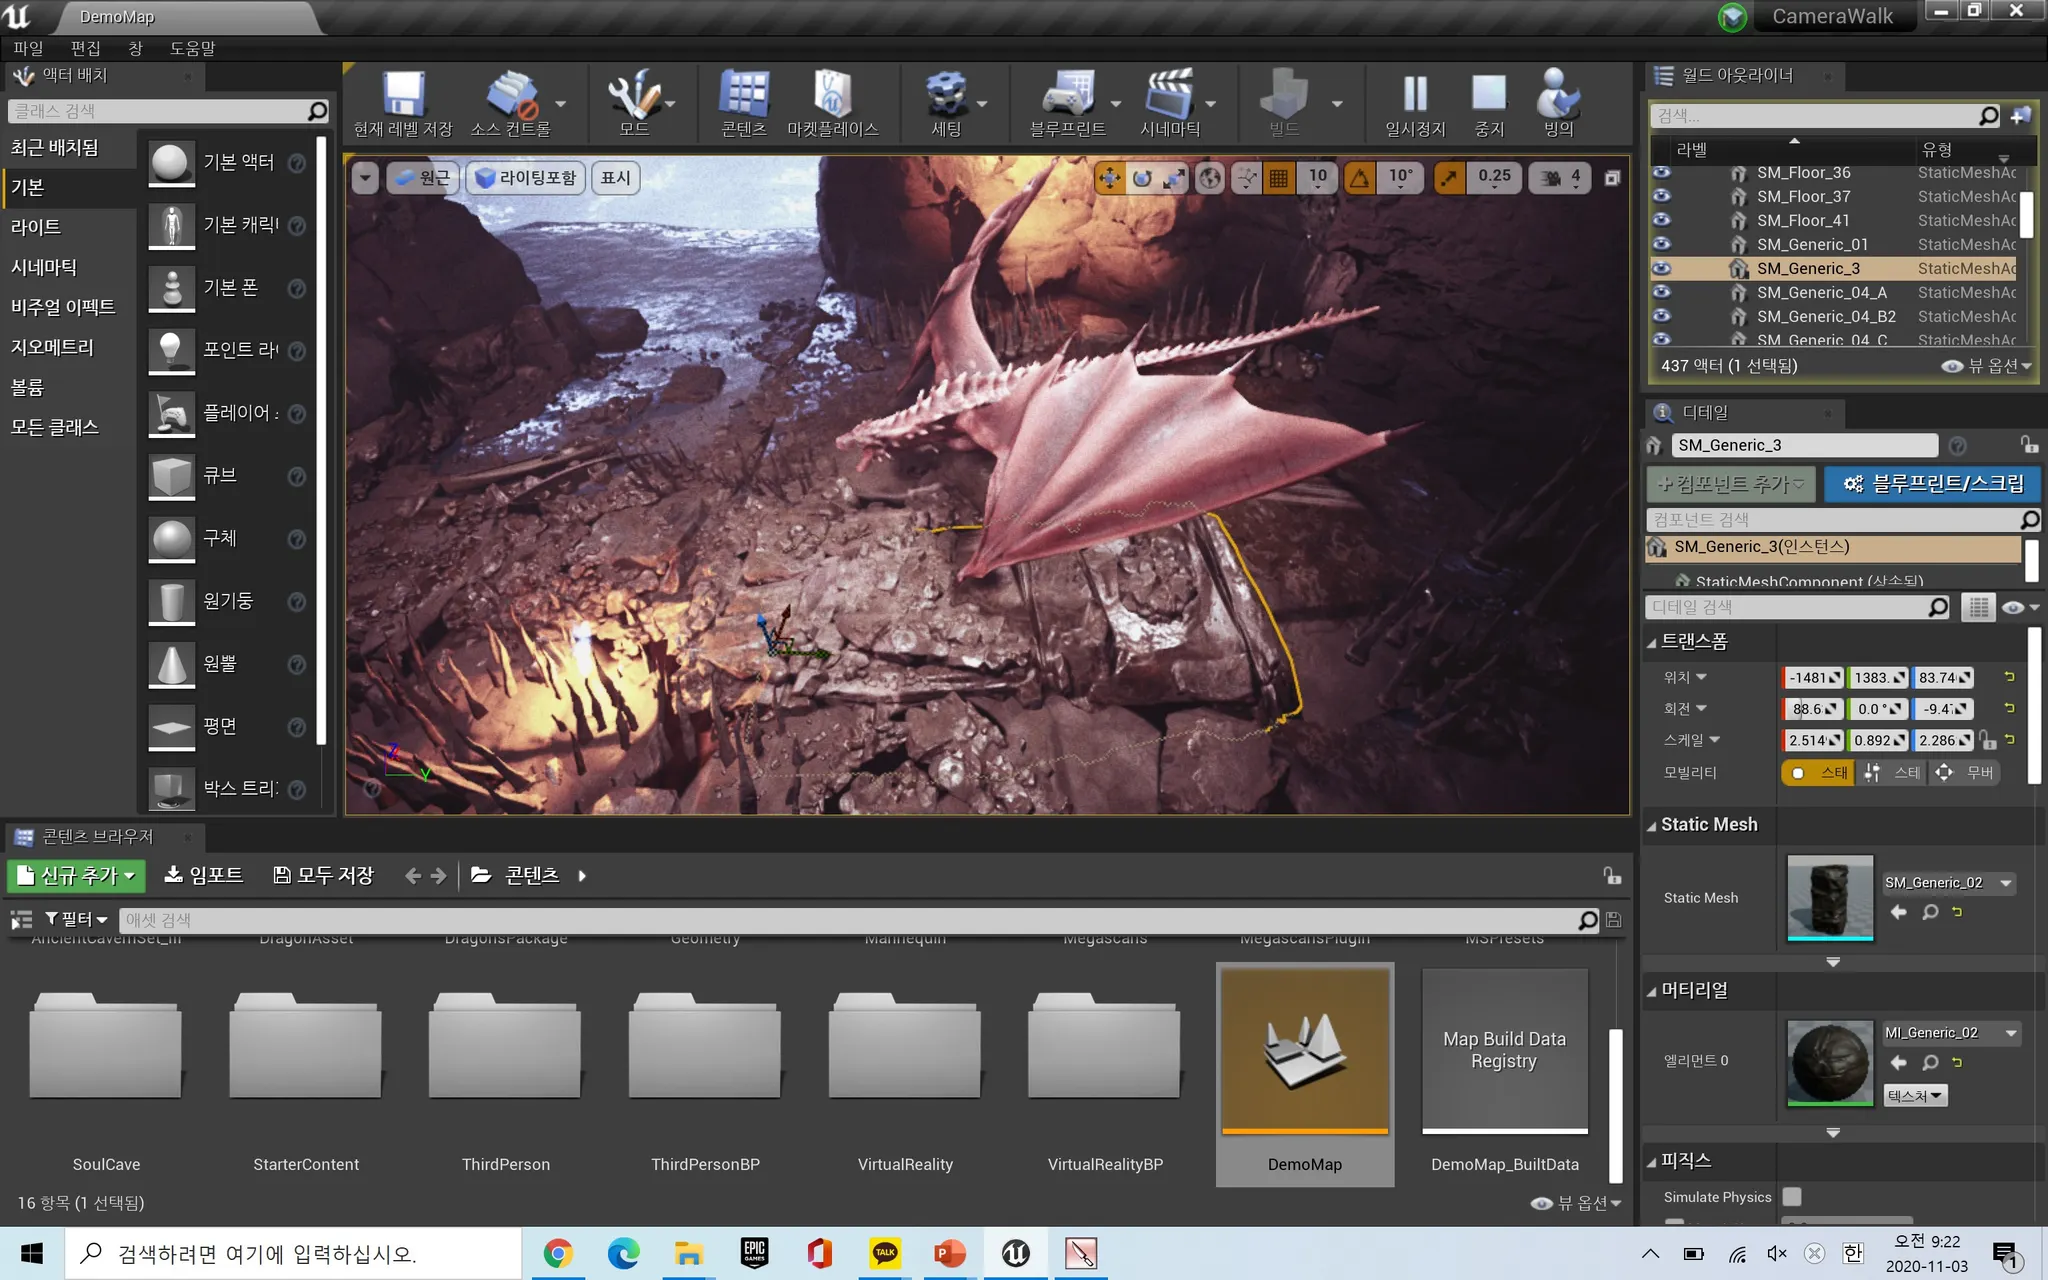Toggle visibility eye of SM_Floor_37
2048x1280 pixels.
(1662, 196)
